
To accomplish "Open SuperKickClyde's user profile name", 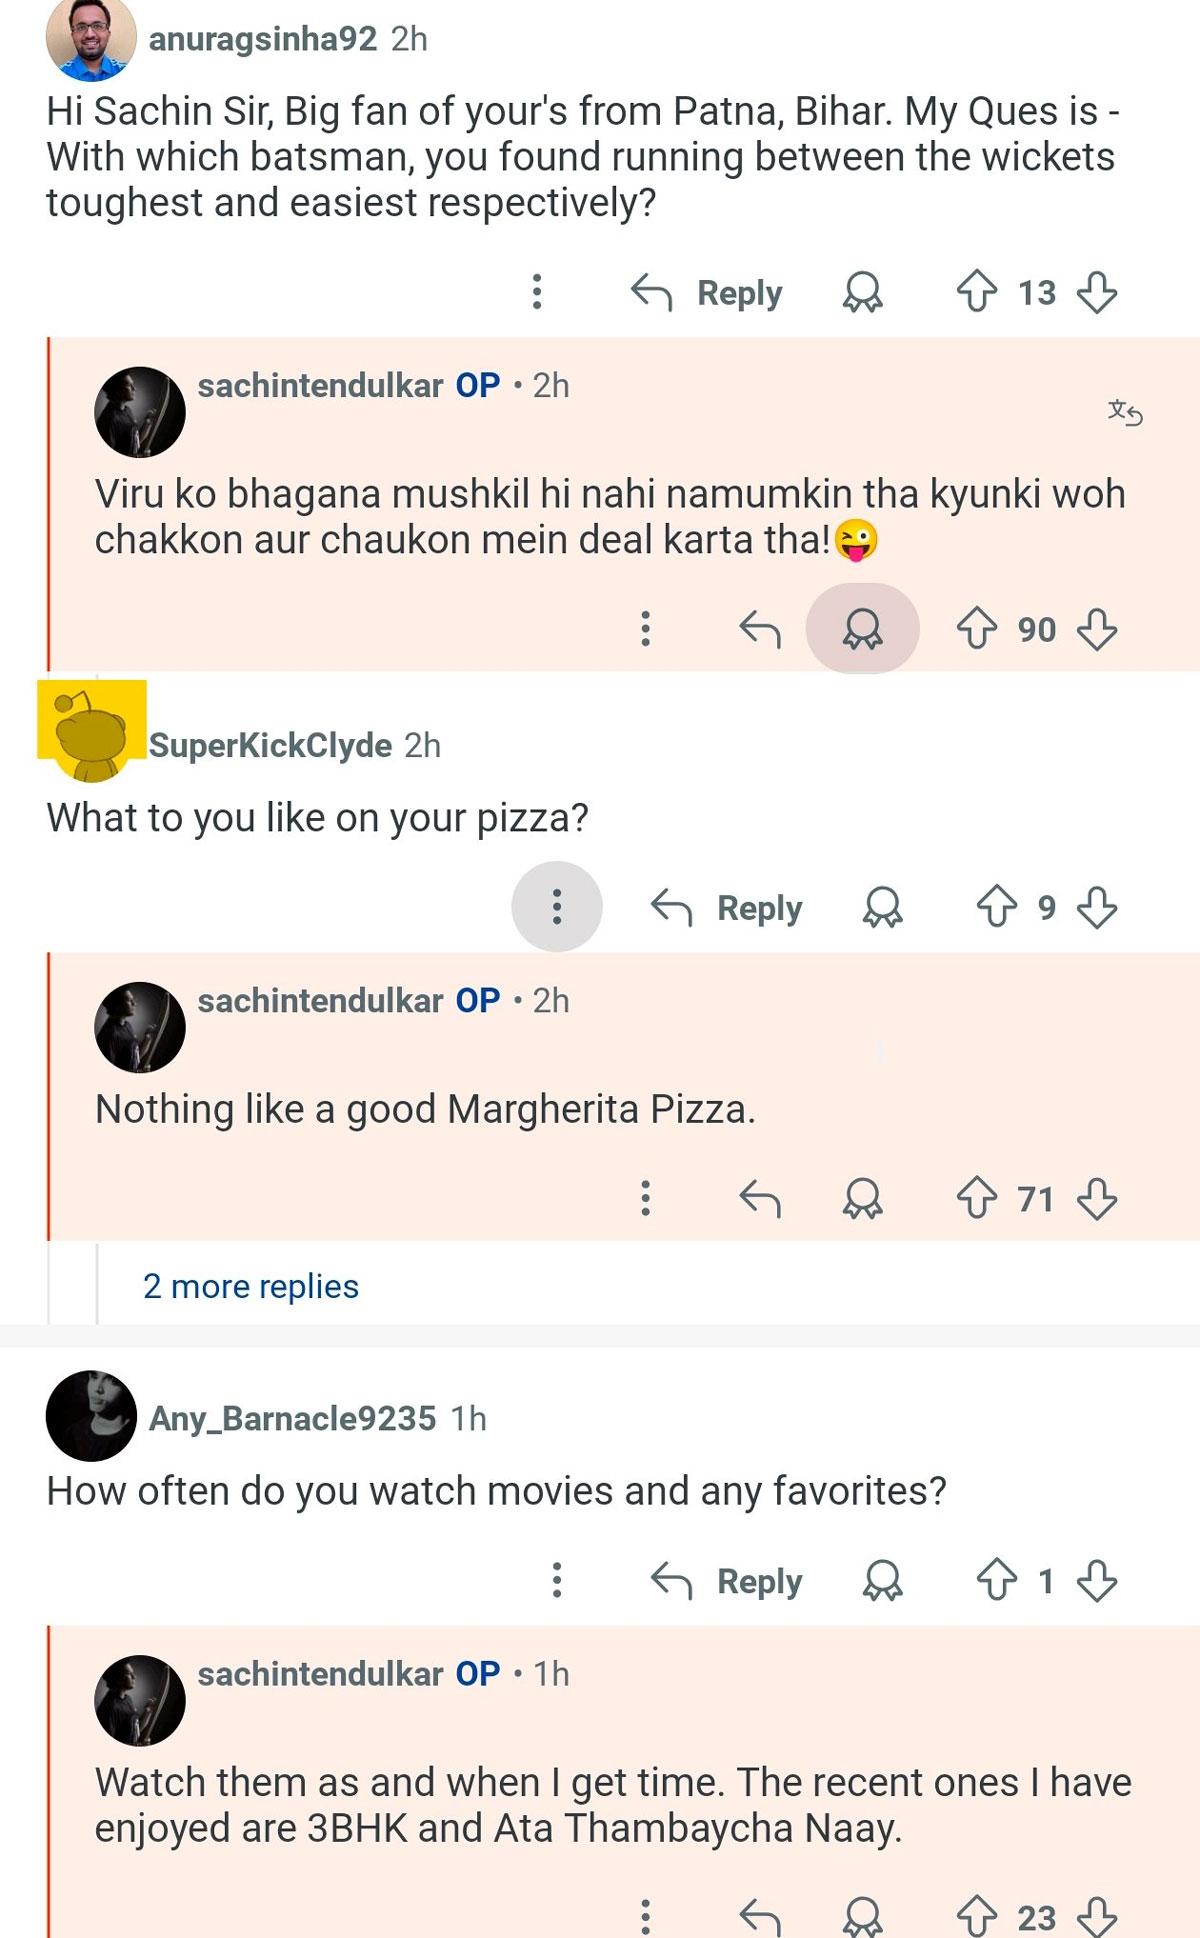I will pos(270,745).
